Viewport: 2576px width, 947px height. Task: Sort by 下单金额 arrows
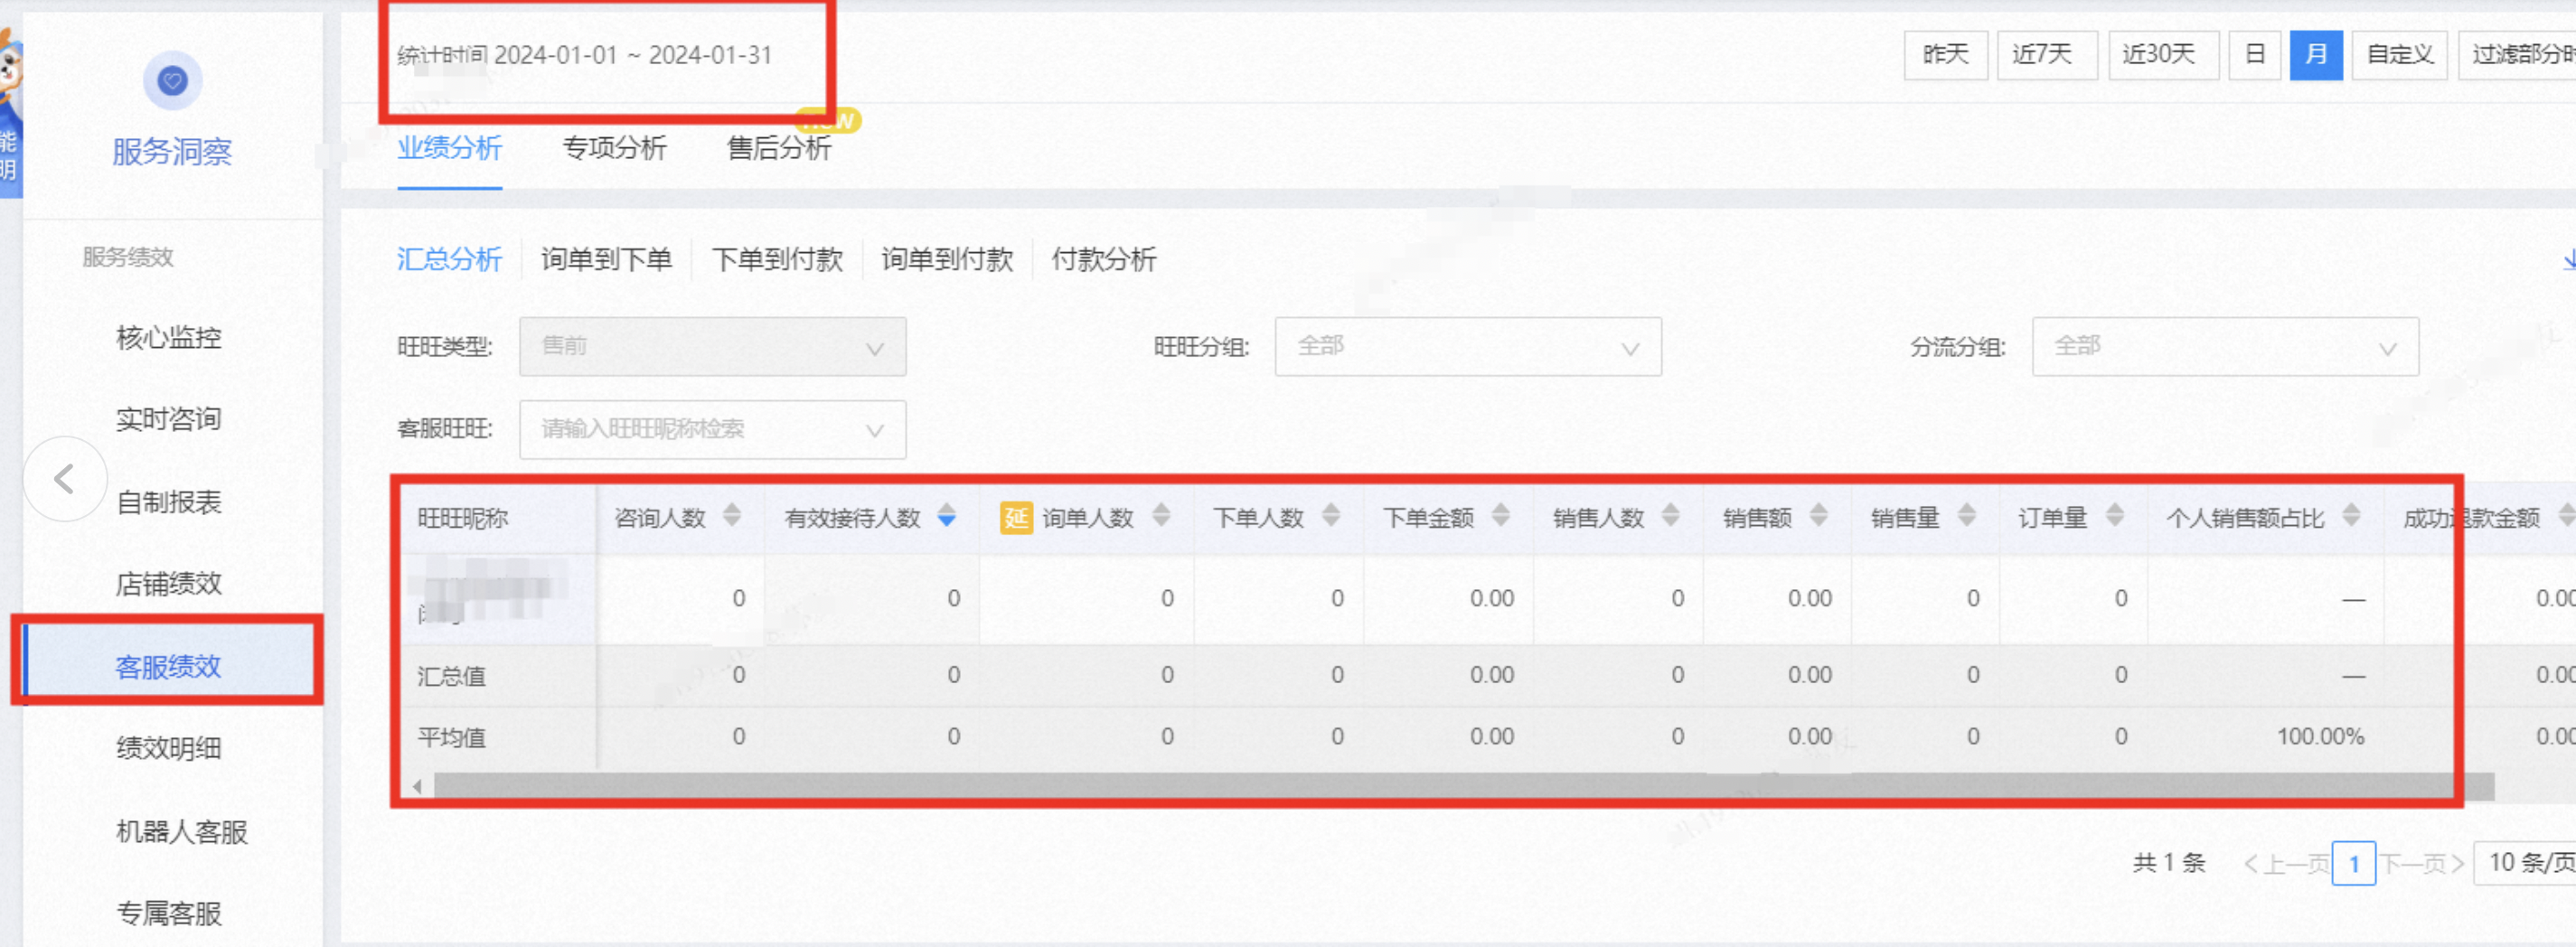(1501, 516)
